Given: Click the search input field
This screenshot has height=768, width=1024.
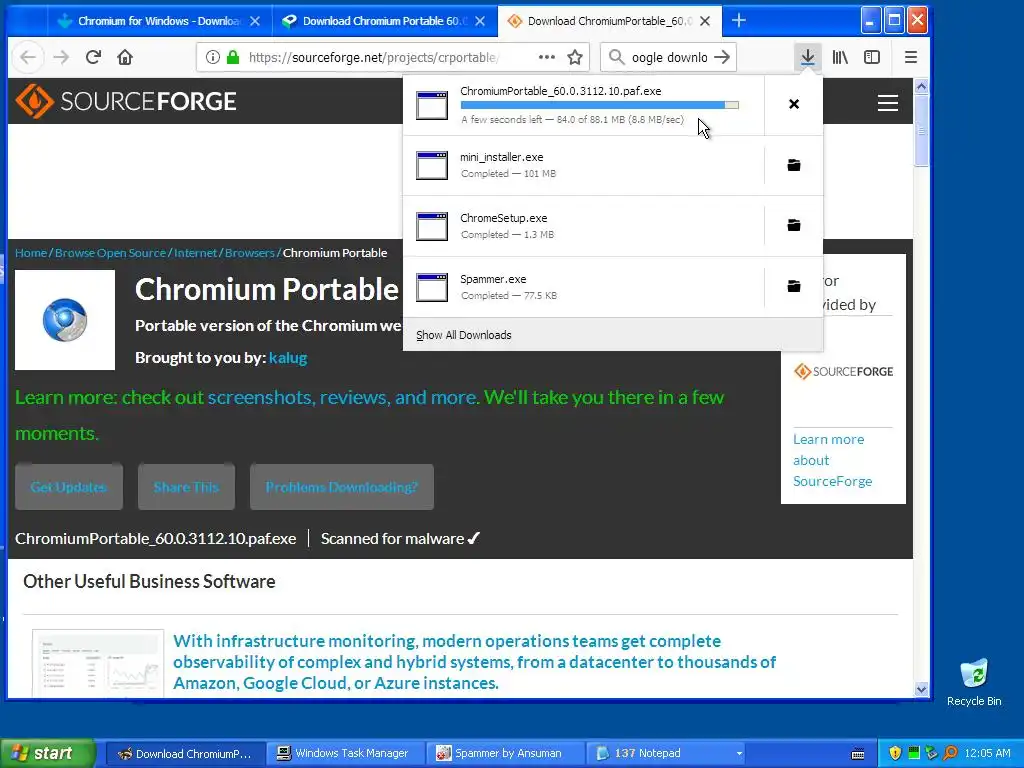Looking at the screenshot, I should [x=669, y=57].
